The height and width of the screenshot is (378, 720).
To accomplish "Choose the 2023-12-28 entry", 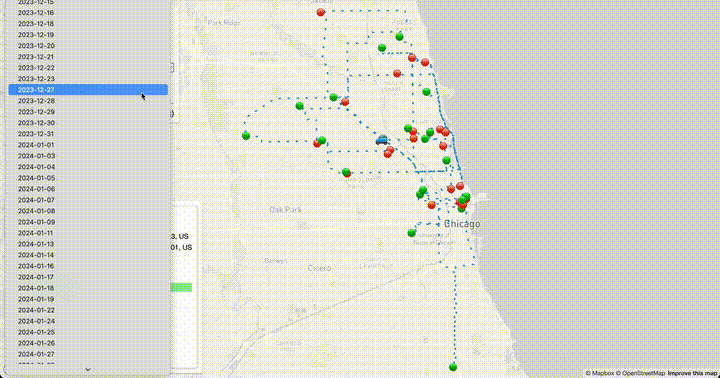I will (x=88, y=101).
